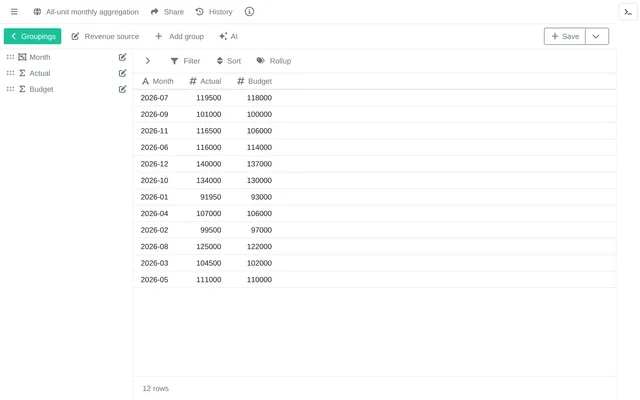The width and height of the screenshot is (640, 400).
Task: Click the sigma icon next to Budget
Action: 22,89
